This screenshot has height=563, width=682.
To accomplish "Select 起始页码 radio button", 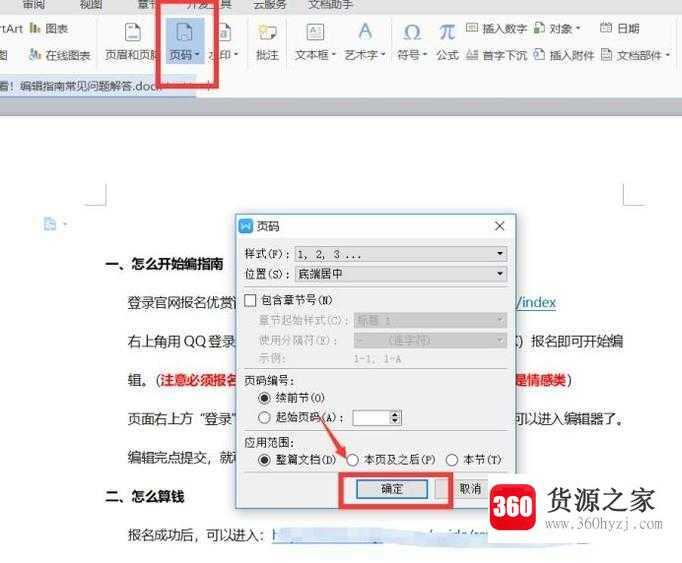I will [264, 418].
